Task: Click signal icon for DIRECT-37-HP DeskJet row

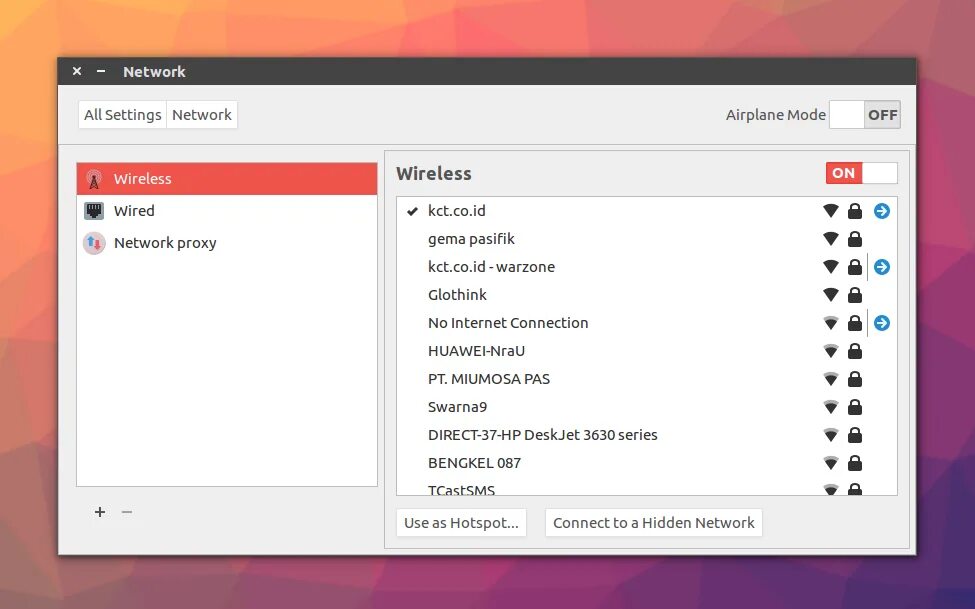Action: click(831, 435)
